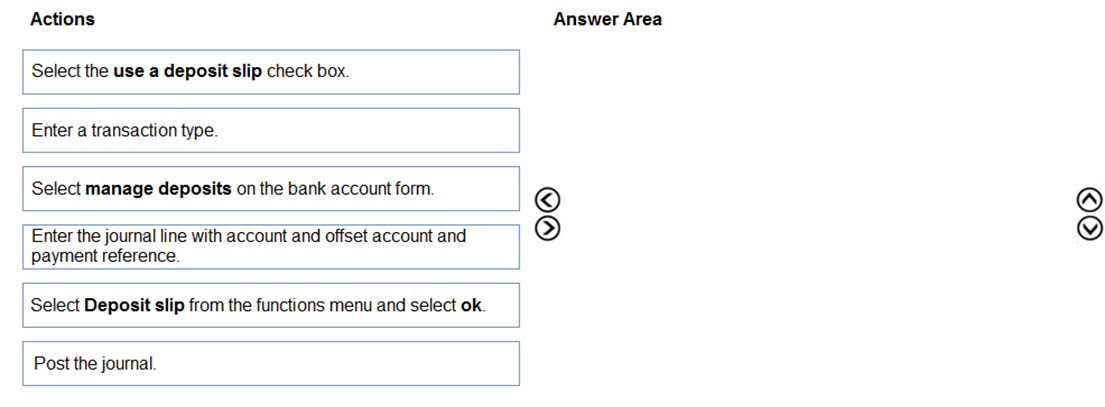Click the bold 'ok' word

(x=471, y=306)
